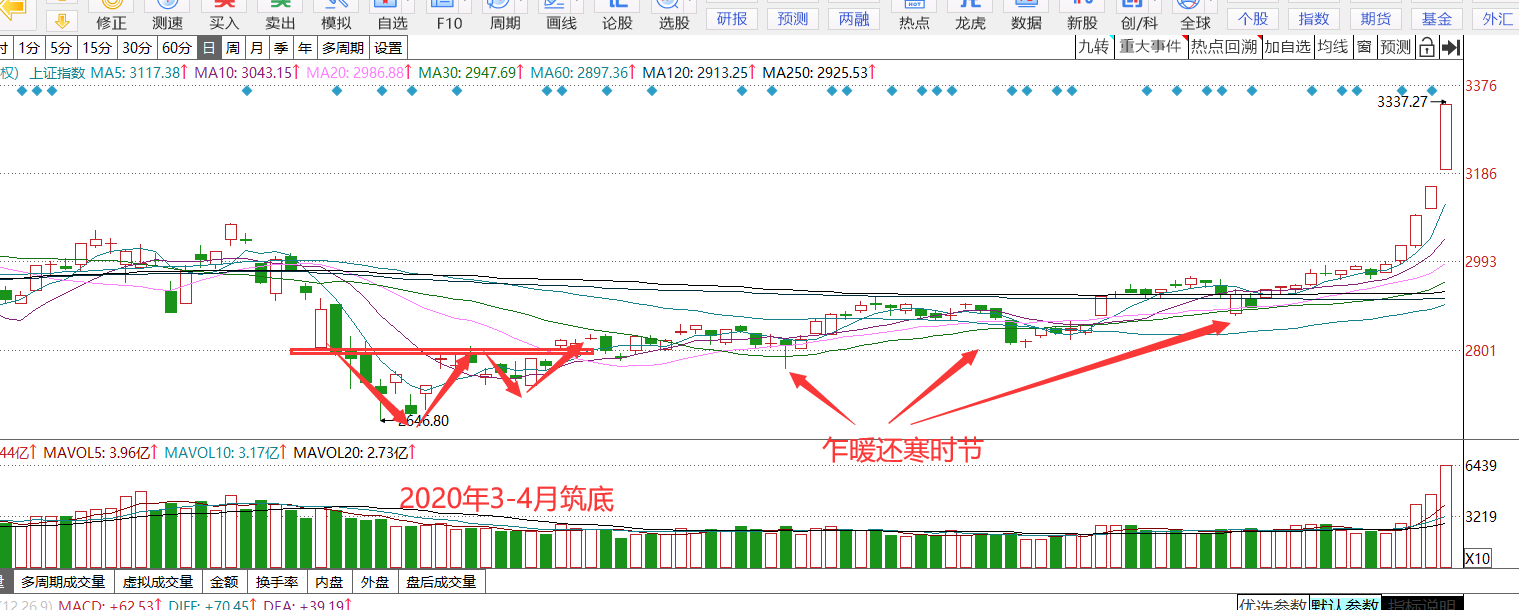
Task: Toggle the 均线 moving average lines
Action: click(x=1332, y=47)
